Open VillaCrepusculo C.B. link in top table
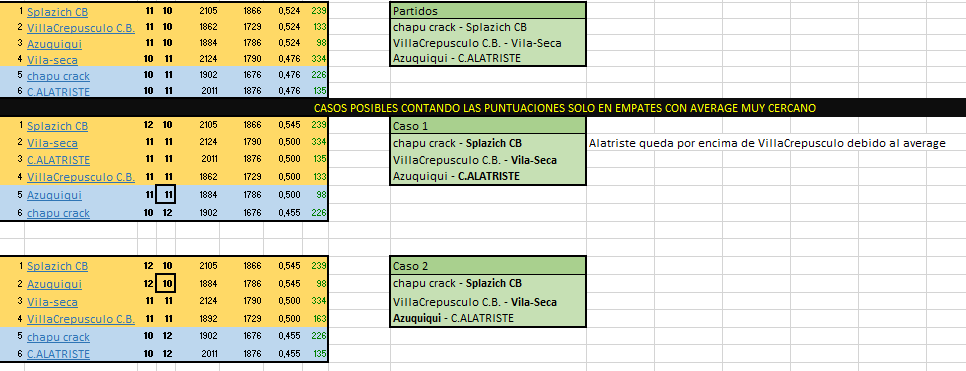Viewport: 966px width, 371px height. pos(81,28)
